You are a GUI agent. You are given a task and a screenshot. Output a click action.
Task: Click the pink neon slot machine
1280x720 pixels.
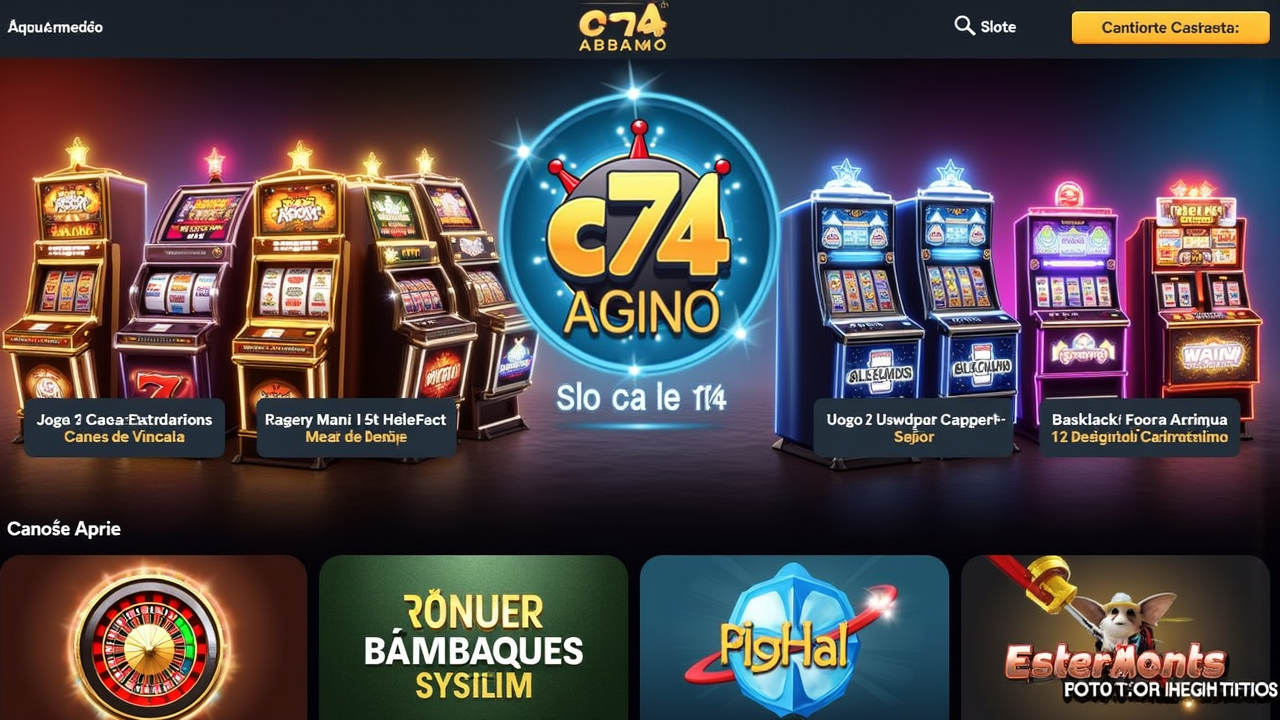click(1070, 300)
